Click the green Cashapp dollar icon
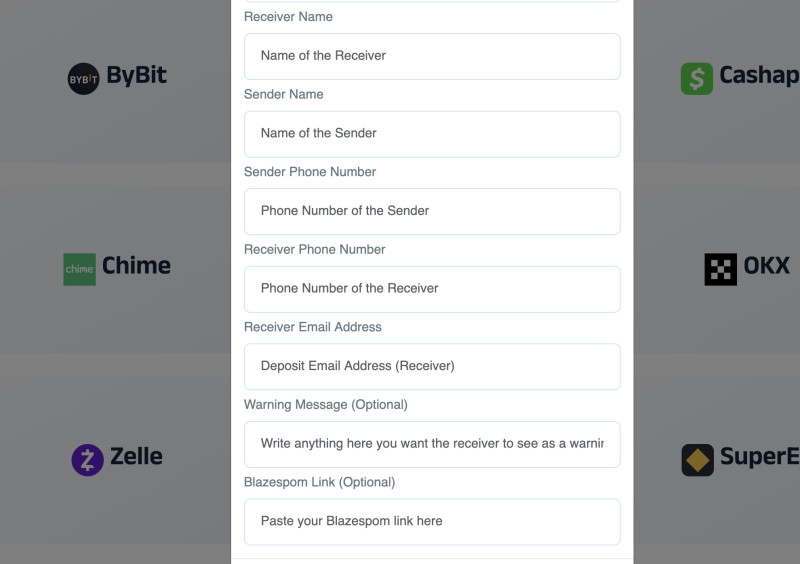The image size is (800, 564). [x=697, y=79]
